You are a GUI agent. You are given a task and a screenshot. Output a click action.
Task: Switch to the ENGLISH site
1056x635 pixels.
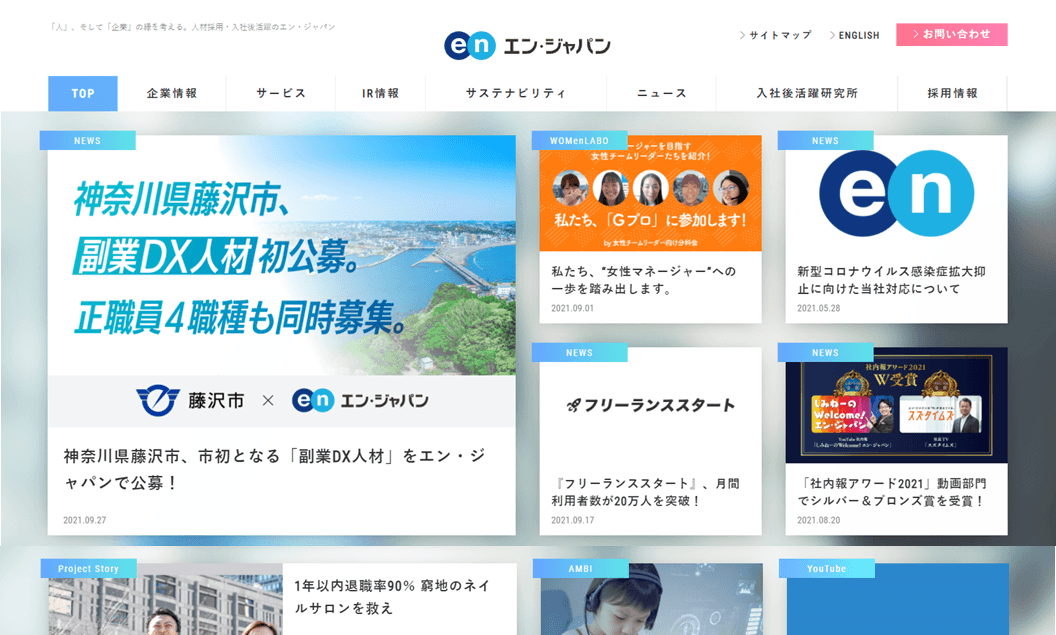(855, 35)
